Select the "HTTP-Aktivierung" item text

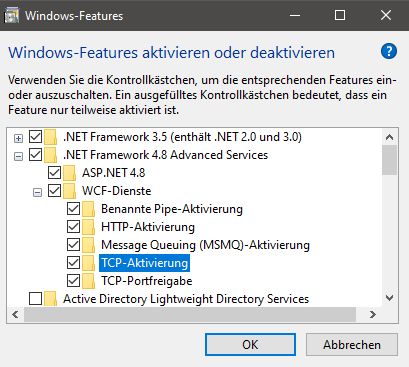click(x=148, y=227)
